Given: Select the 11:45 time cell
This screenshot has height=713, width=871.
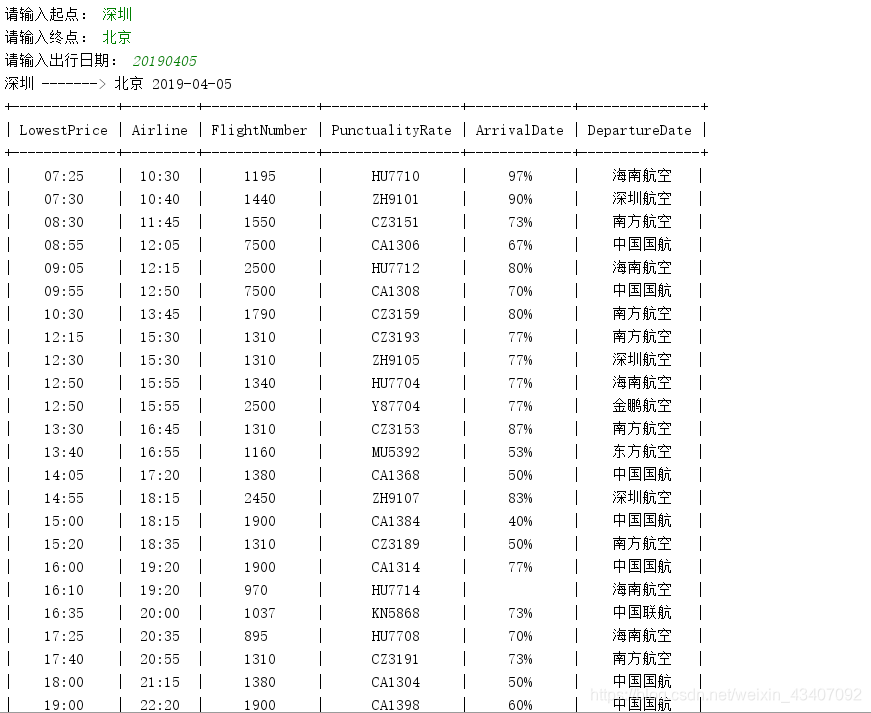Looking at the screenshot, I should 159,222.
